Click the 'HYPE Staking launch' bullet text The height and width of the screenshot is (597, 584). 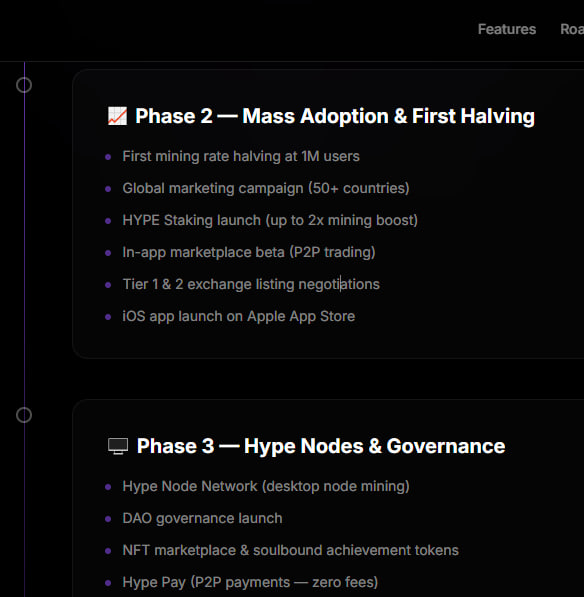click(270, 220)
